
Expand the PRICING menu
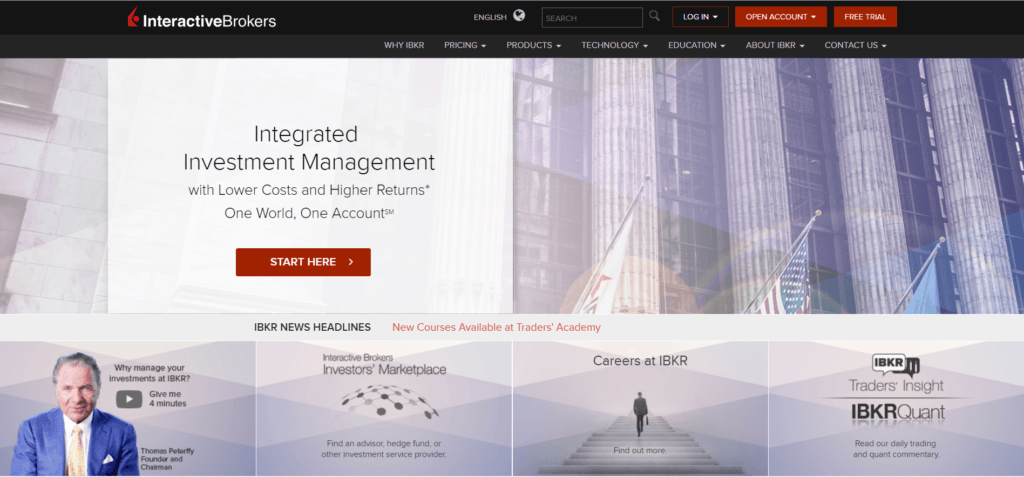pyautogui.click(x=465, y=45)
